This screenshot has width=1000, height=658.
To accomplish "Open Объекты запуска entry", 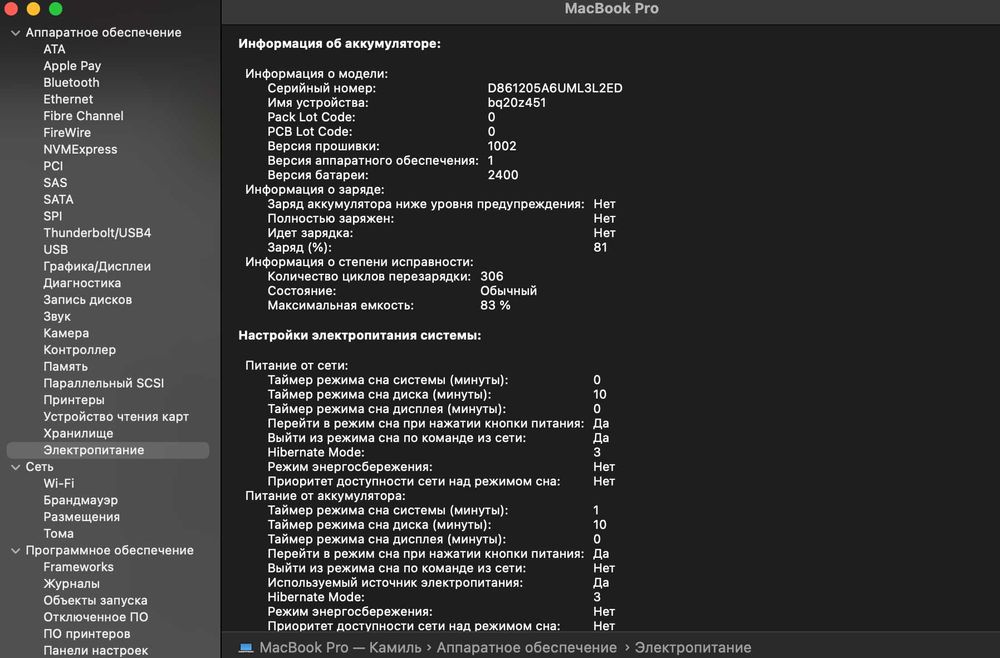I will pos(95,600).
